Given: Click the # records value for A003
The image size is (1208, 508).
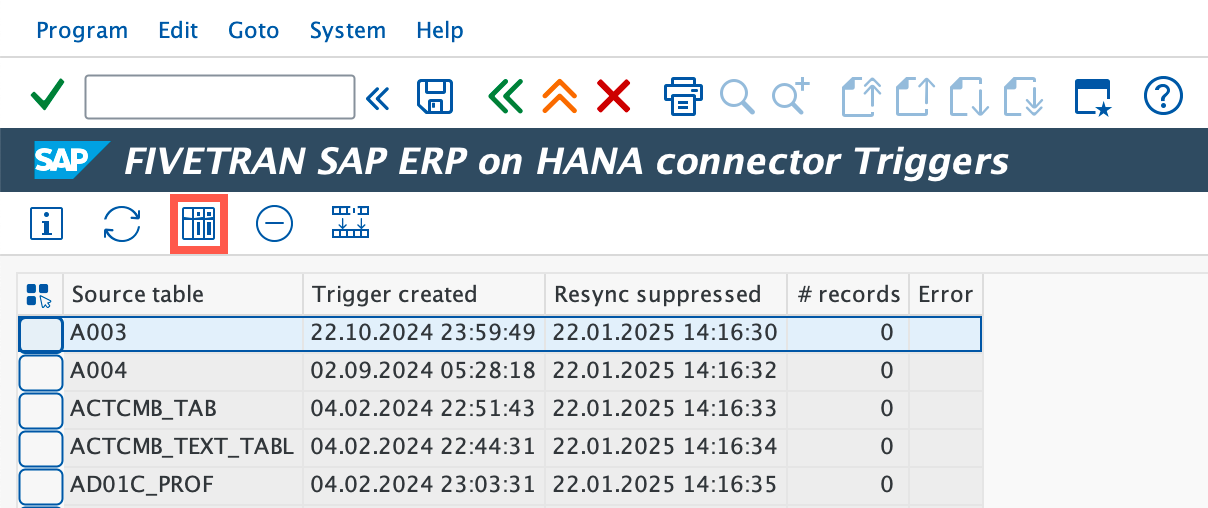Looking at the screenshot, I should pos(848,333).
